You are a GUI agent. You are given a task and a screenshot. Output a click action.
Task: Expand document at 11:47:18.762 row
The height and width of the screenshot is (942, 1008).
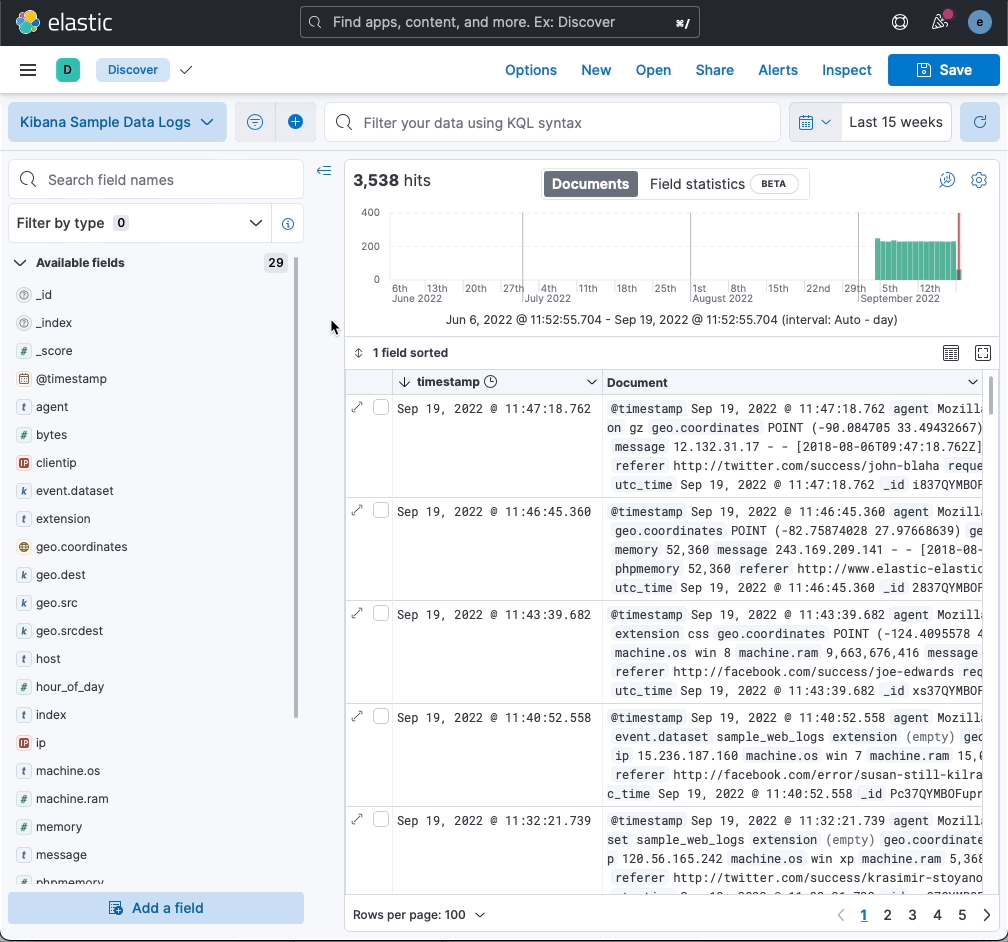pyautogui.click(x=357, y=407)
